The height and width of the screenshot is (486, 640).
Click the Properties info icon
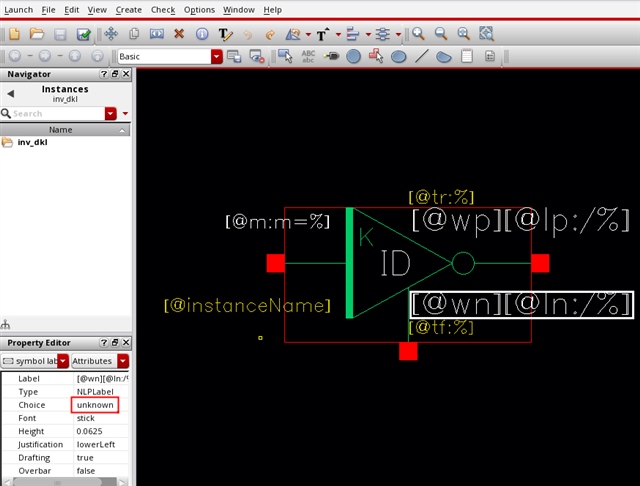[203, 34]
